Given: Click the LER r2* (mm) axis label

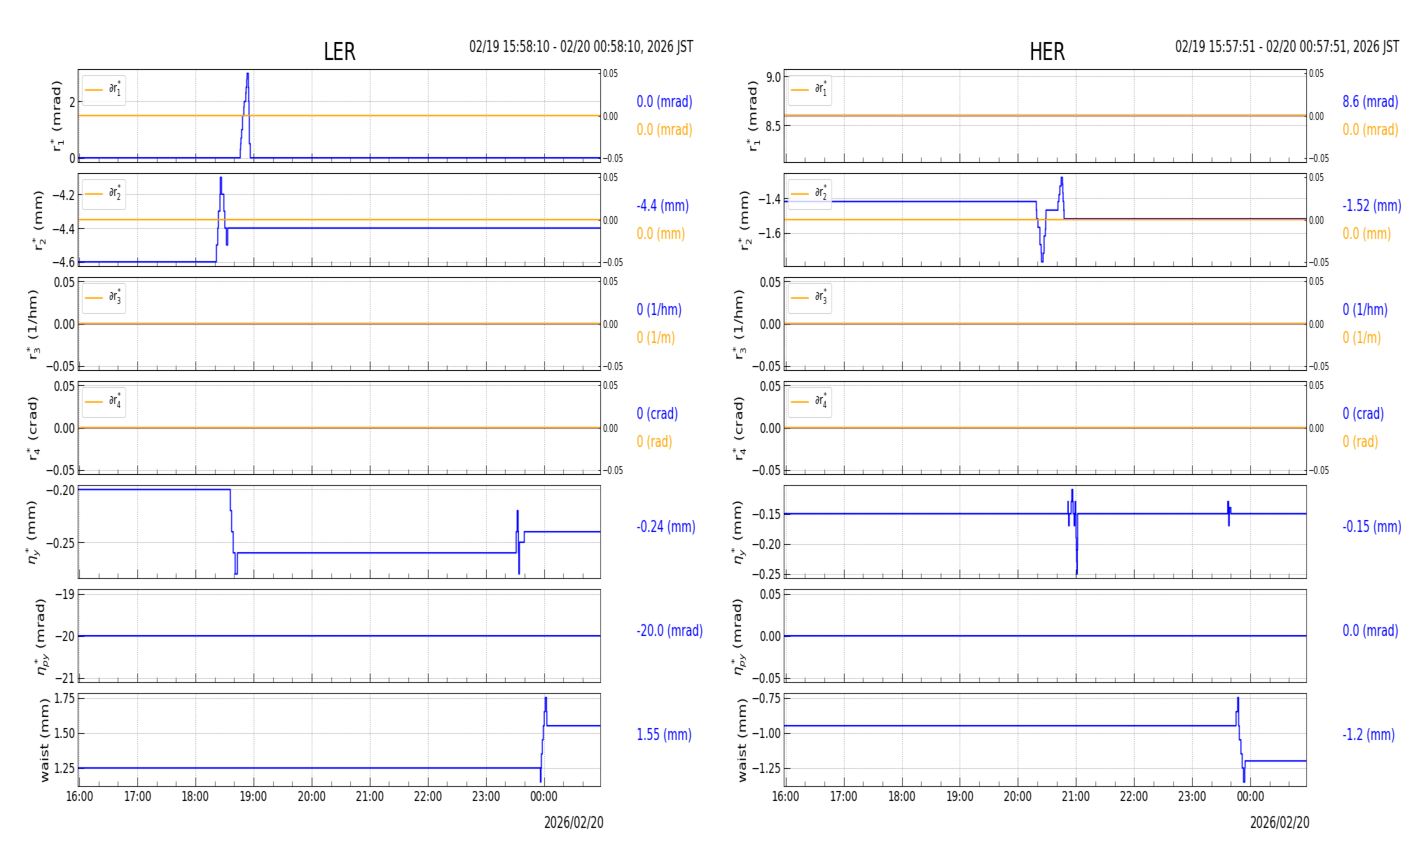Looking at the screenshot, I should click(x=39, y=220).
